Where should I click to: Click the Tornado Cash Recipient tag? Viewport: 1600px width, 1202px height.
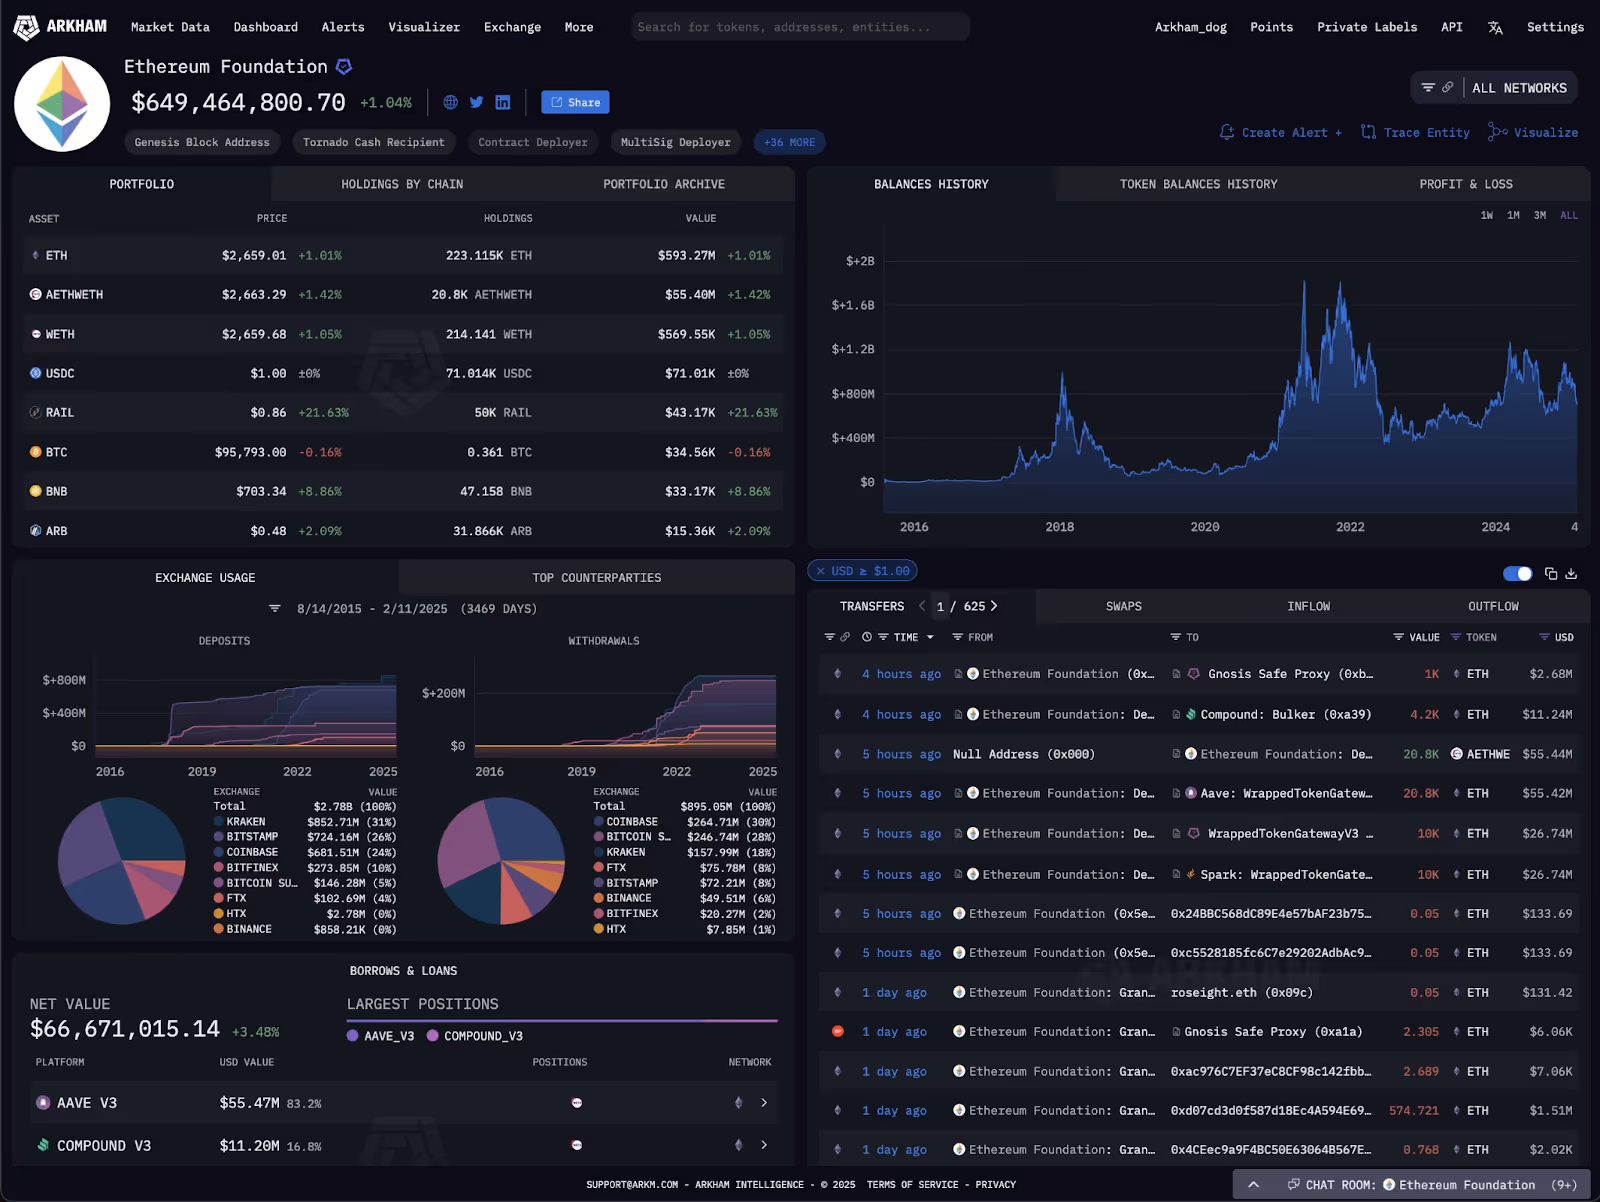(374, 143)
